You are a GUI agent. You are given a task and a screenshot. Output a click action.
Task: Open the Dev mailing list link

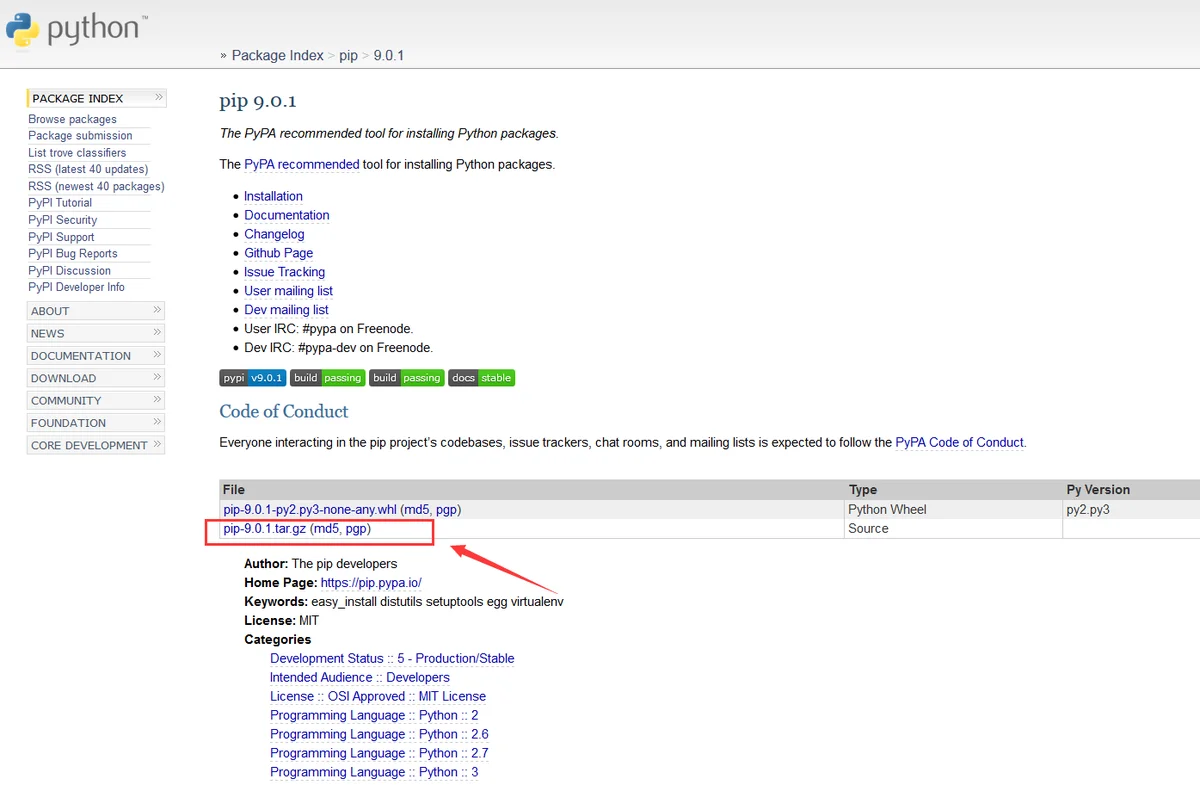[x=287, y=310]
